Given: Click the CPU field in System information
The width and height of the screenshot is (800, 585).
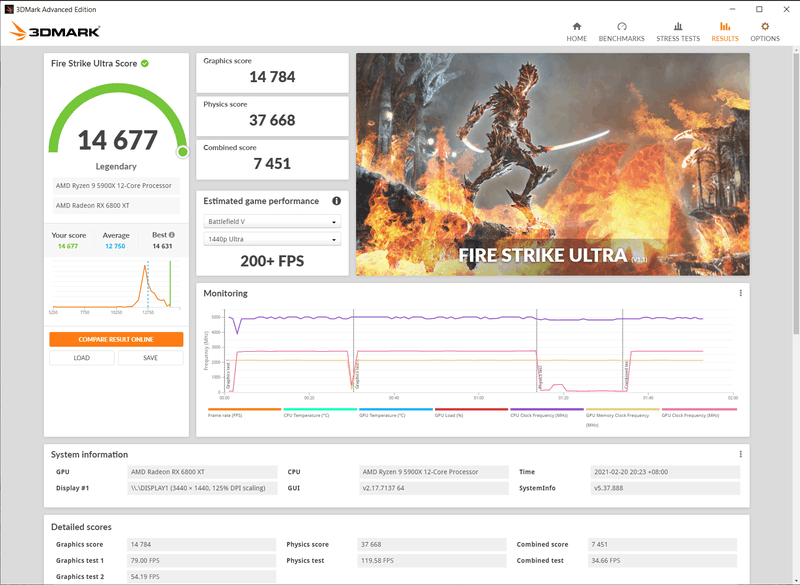Looking at the screenshot, I should pyautogui.click(x=434, y=472).
